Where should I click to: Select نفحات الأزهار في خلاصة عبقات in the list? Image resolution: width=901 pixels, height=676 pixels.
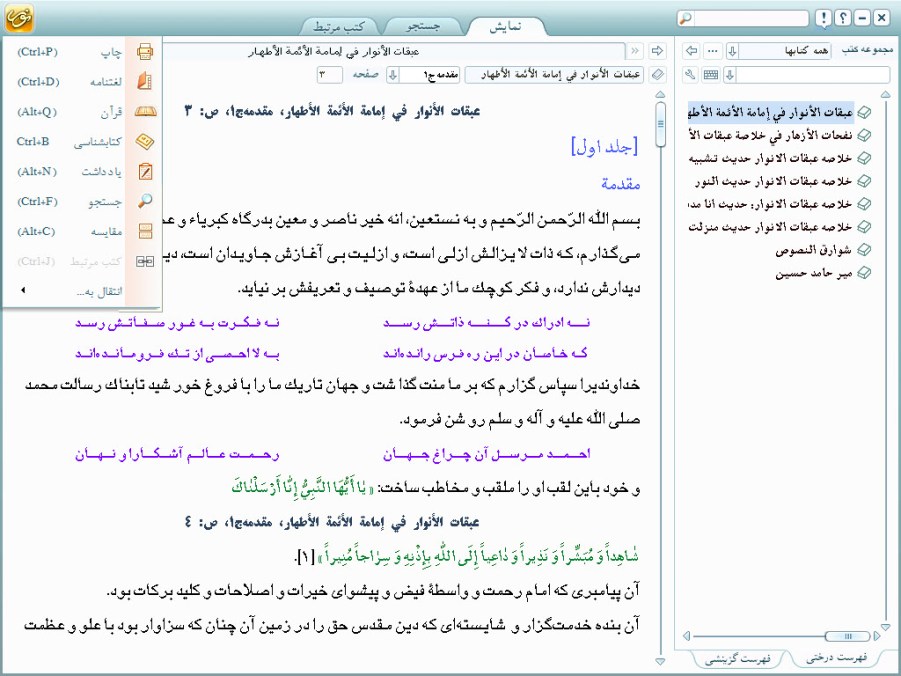(770, 136)
